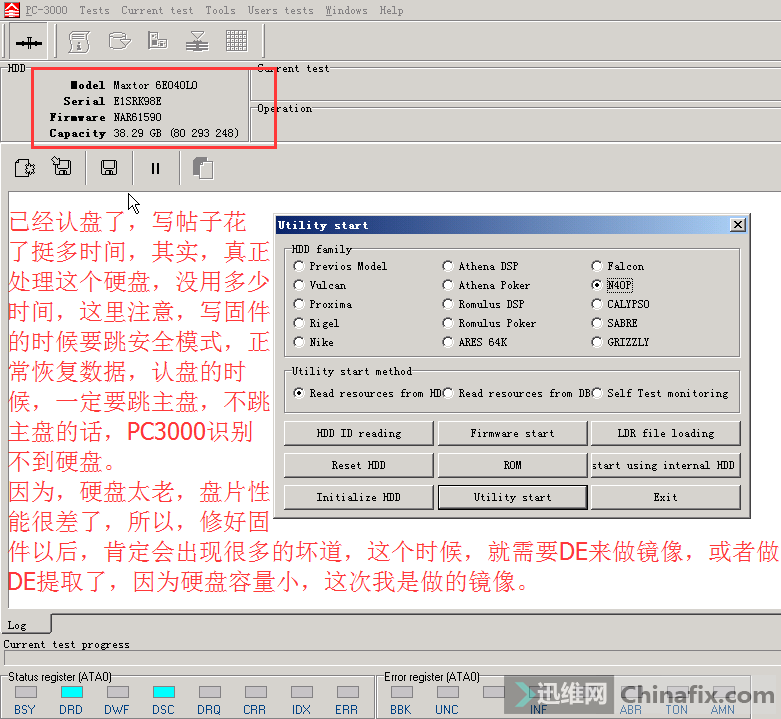
Task: Select SABRE radio button
Action: pyautogui.click(x=615, y=323)
